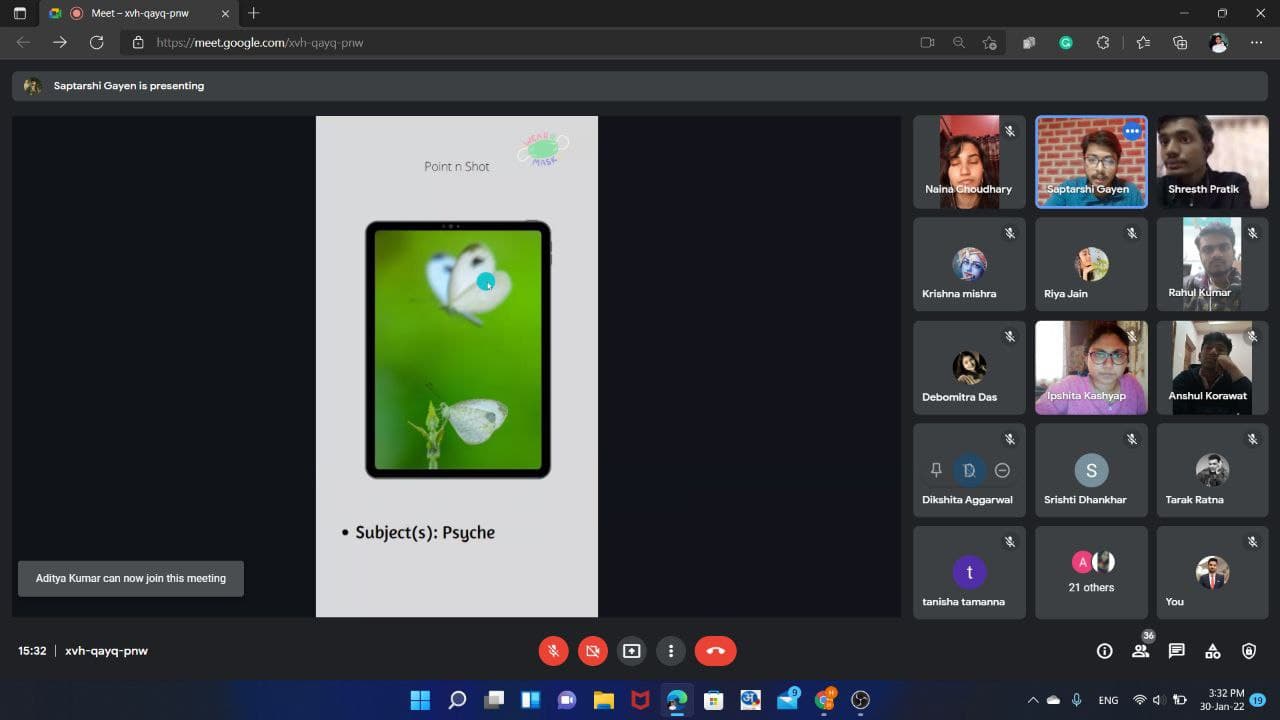1280x720 pixels.
Task: Leave the call with red hang-up button
Action: (x=715, y=651)
